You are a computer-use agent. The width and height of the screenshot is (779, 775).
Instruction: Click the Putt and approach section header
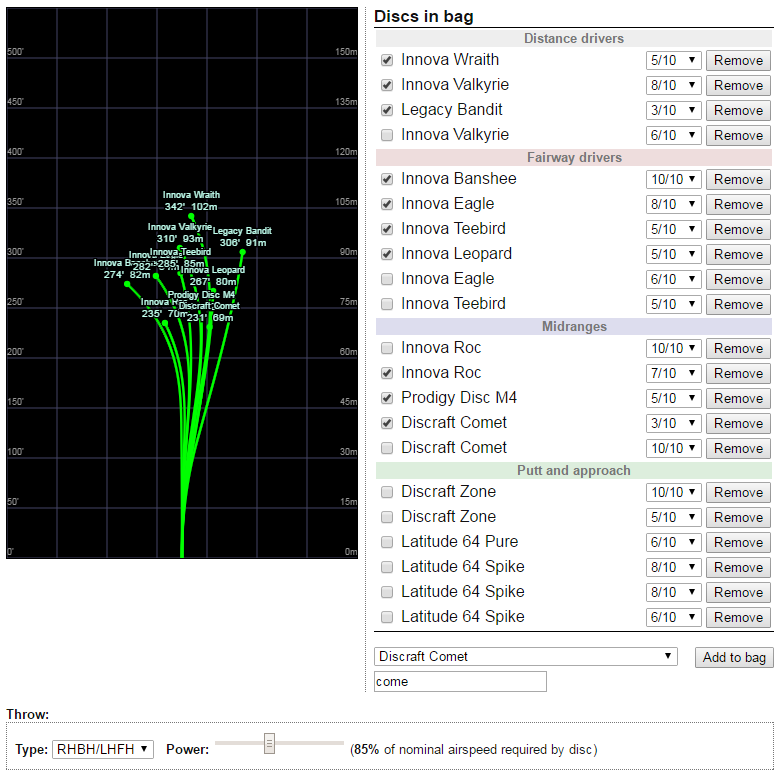click(x=574, y=470)
